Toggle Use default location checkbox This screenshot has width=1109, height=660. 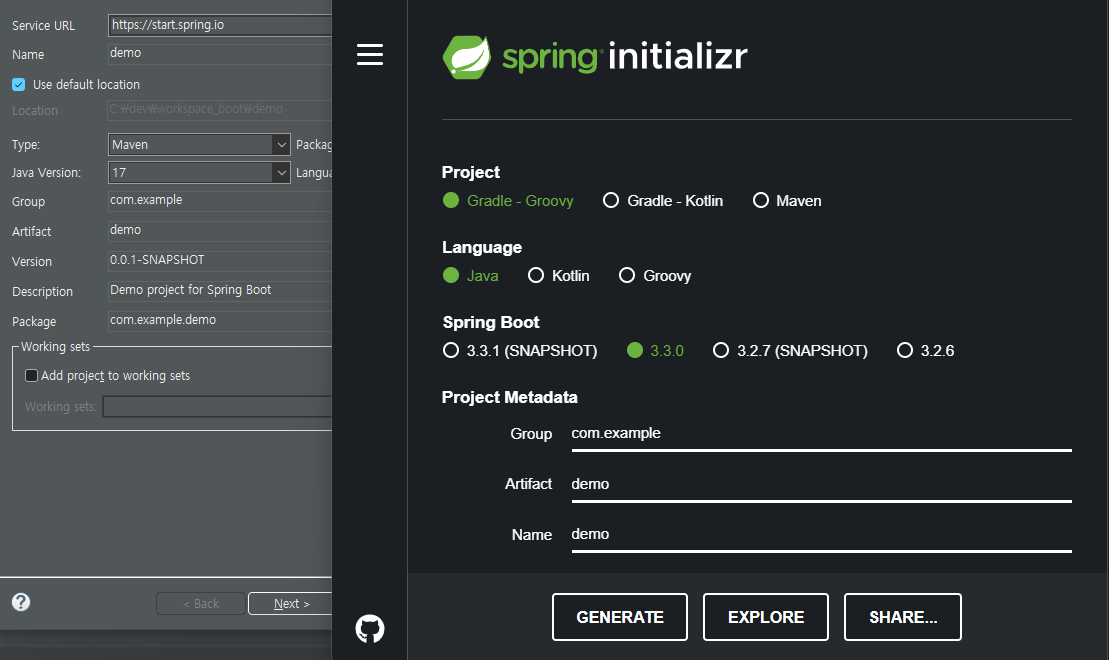tap(19, 85)
